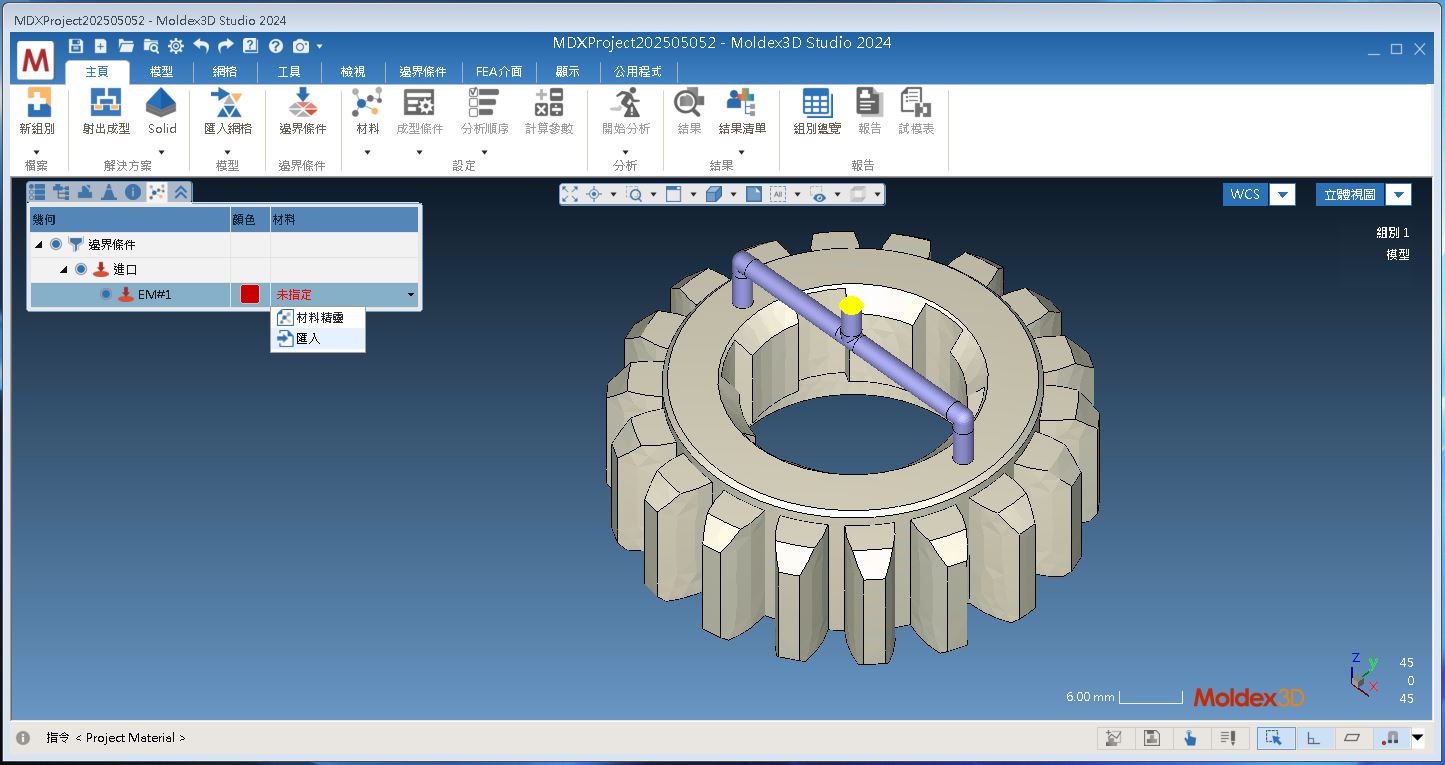1445x765 pixels.
Task: Expand the Solid dropdown arrow
Action: (161, 152)
